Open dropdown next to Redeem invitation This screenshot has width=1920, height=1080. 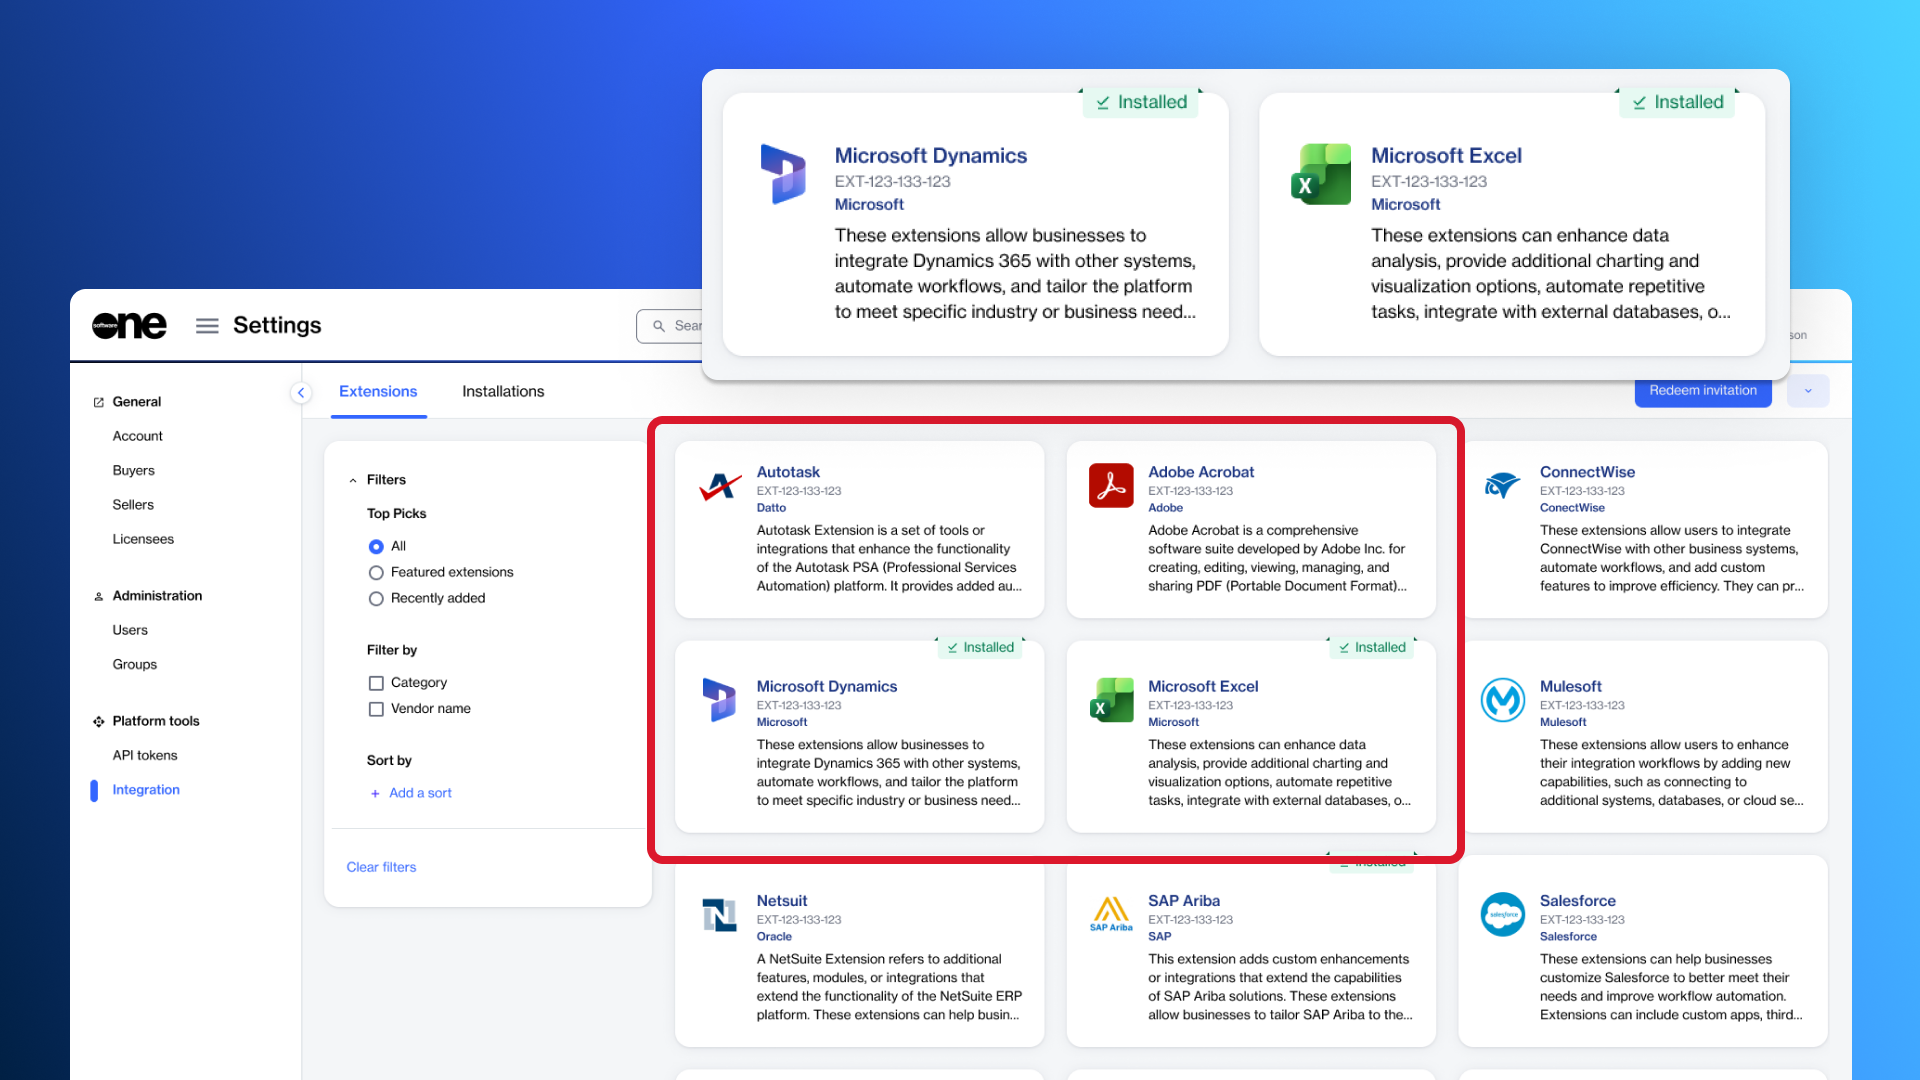coord(1808,391)
